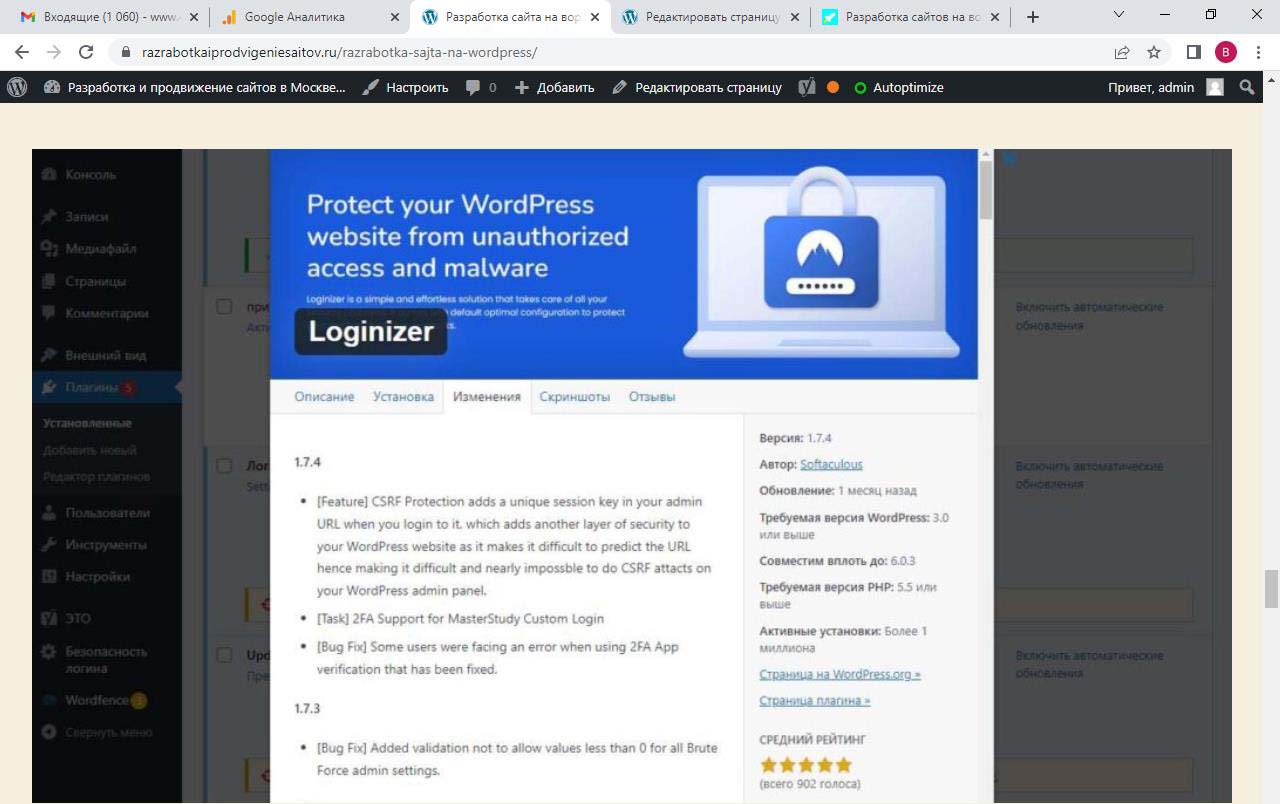Click the comments bubble icon in admin bar
1280x804 pixels.
[x=473, y=87]
